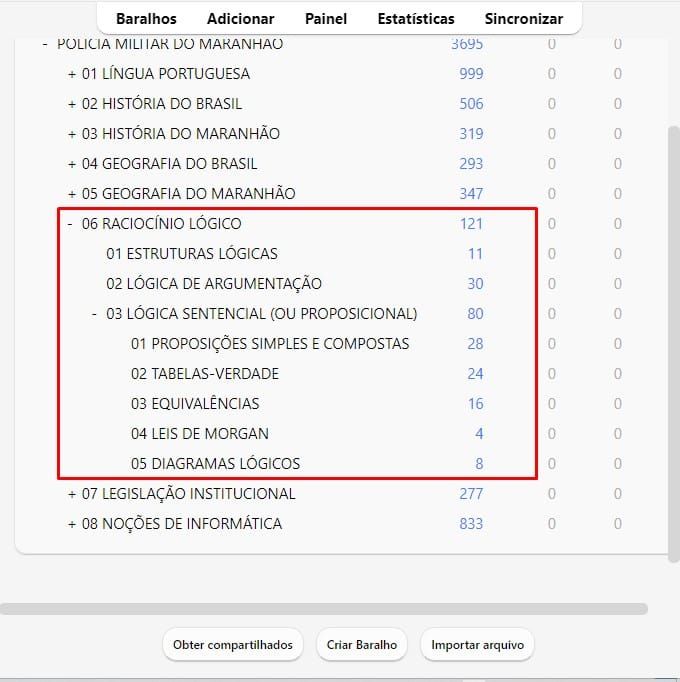This screenshot has height=682, width=680.
Task: Click Sincronizar in the top menu
Action: click(x=523, y=19)
